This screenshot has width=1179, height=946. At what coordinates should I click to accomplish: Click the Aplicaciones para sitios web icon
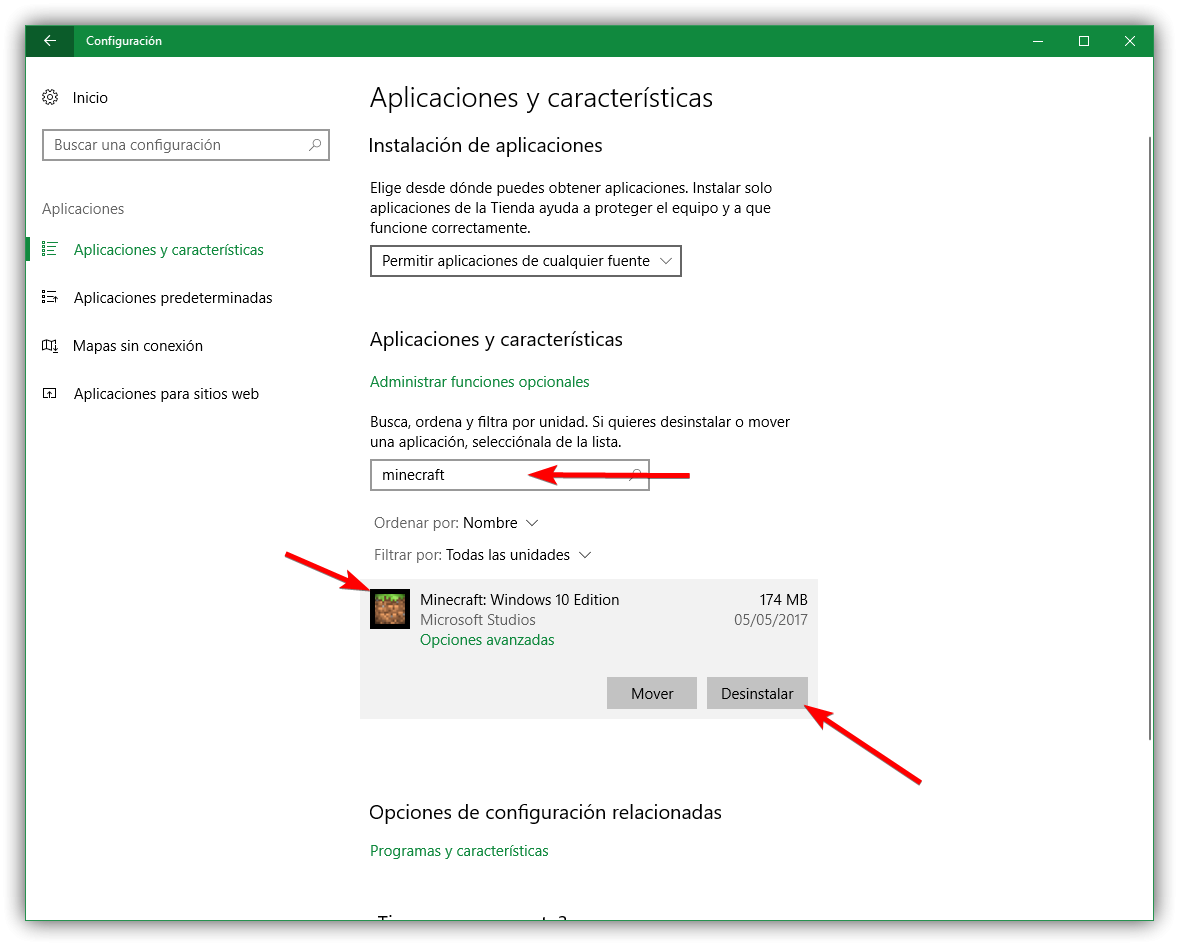[50, 393]
